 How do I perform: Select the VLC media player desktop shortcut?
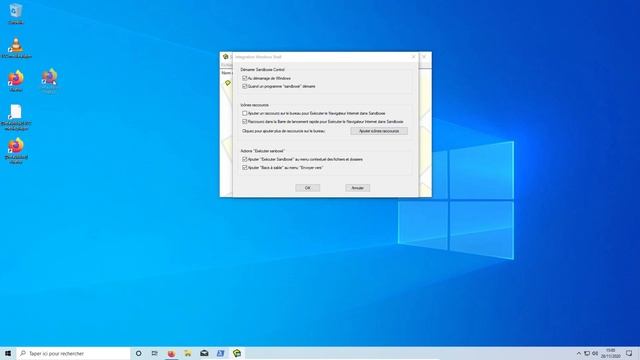click(x=16, y=48)
